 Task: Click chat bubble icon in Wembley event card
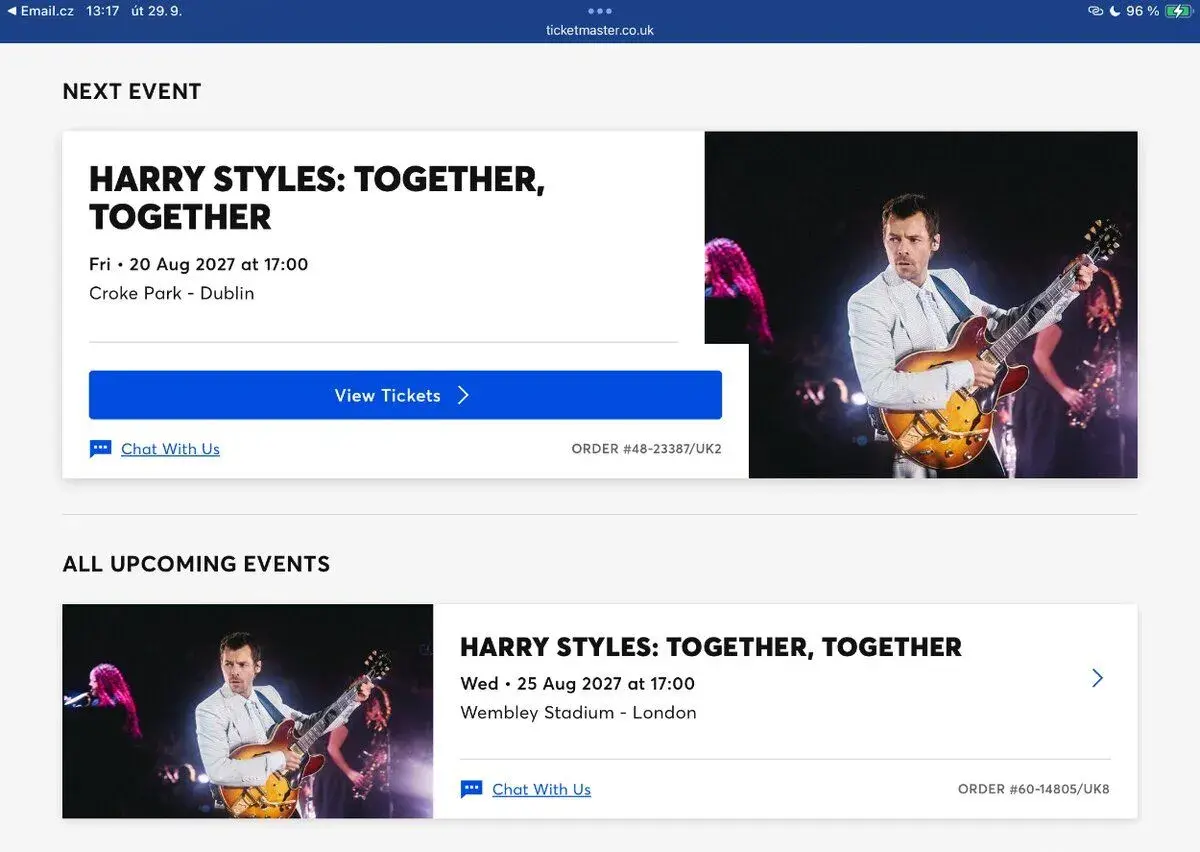click(x=471, y=789)
